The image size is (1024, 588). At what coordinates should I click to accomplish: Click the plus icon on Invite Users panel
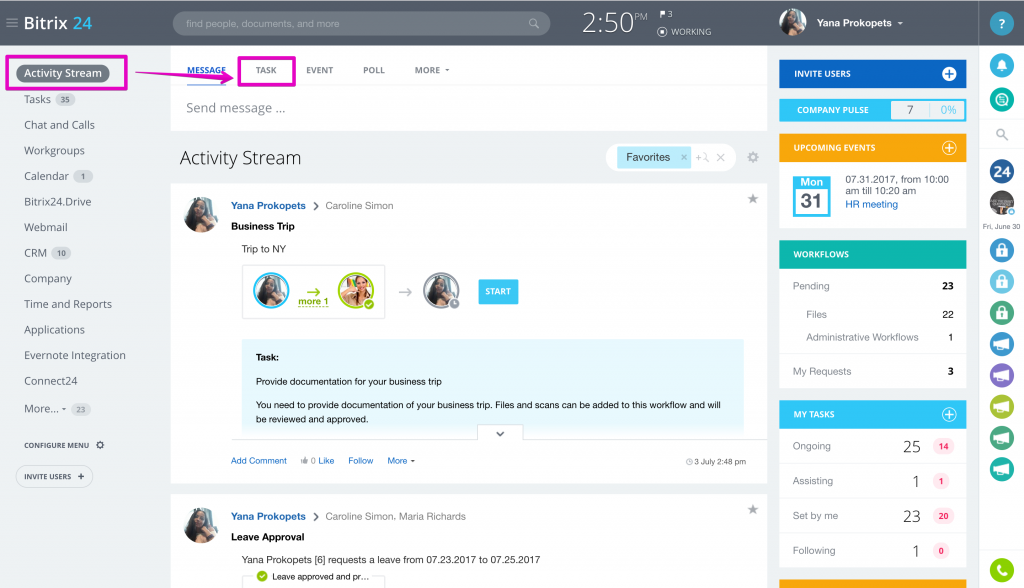pyautogui.click(x=949, y=74)
